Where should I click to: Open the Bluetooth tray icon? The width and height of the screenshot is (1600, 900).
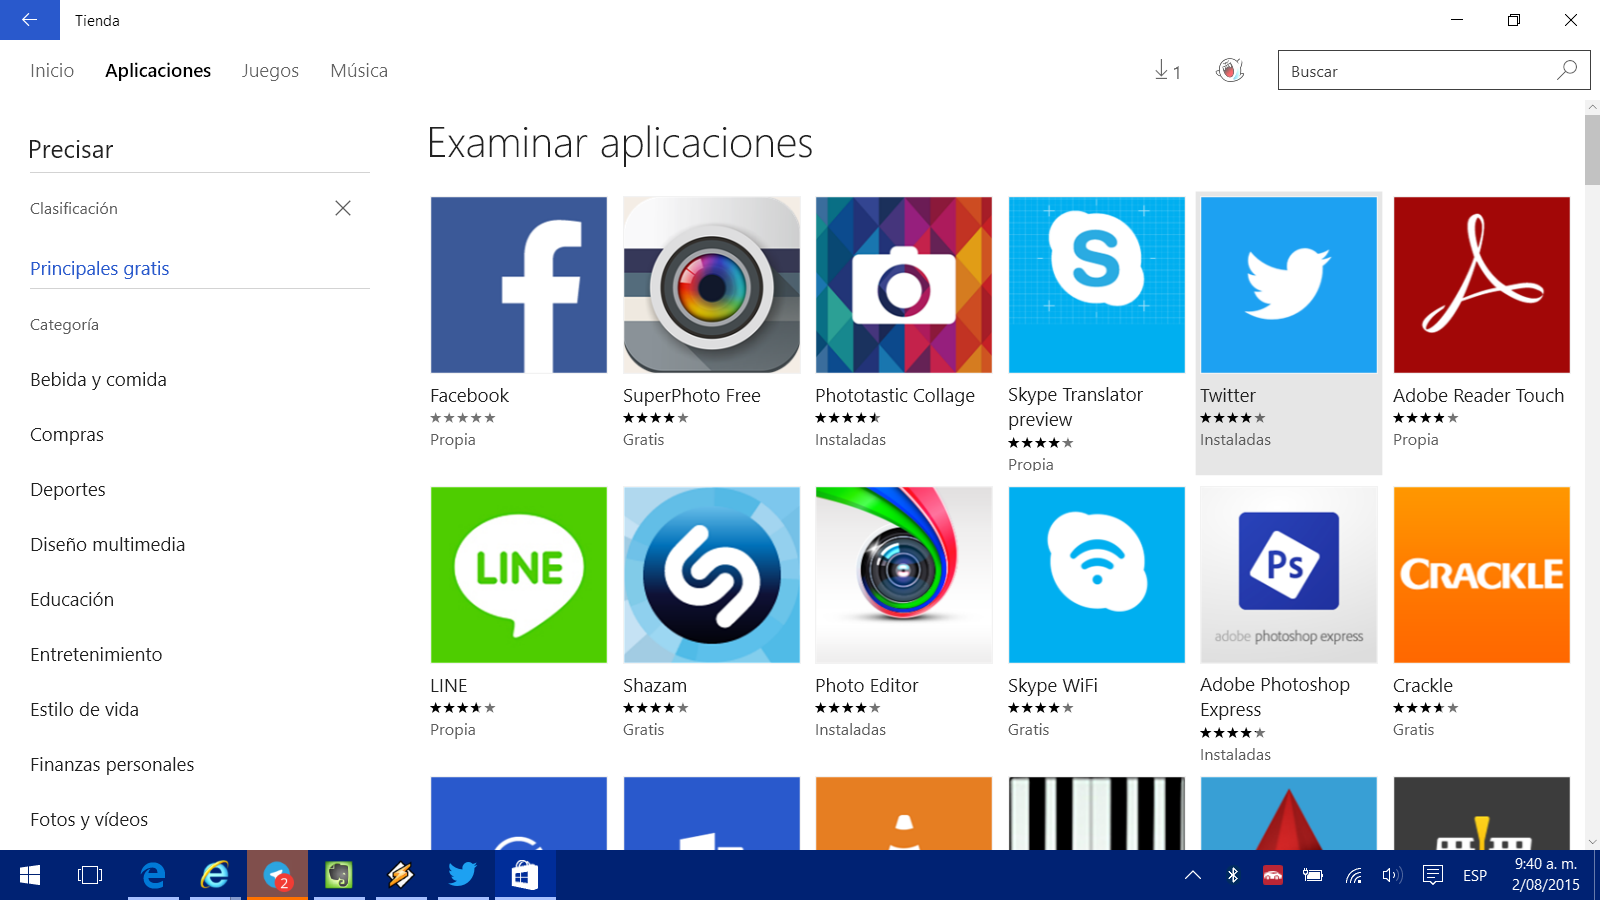[1233, 875]
